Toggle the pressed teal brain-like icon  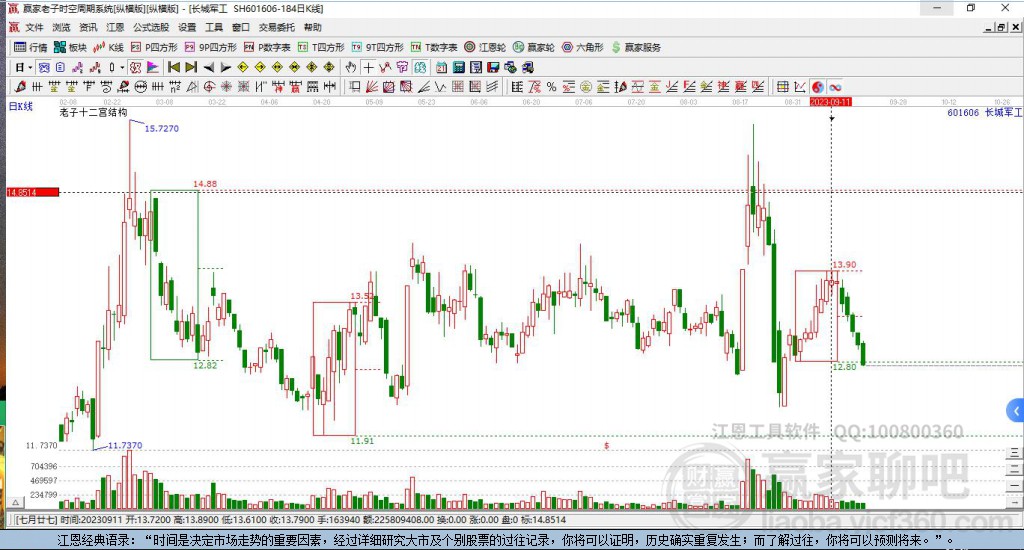(x=420, y=67)
